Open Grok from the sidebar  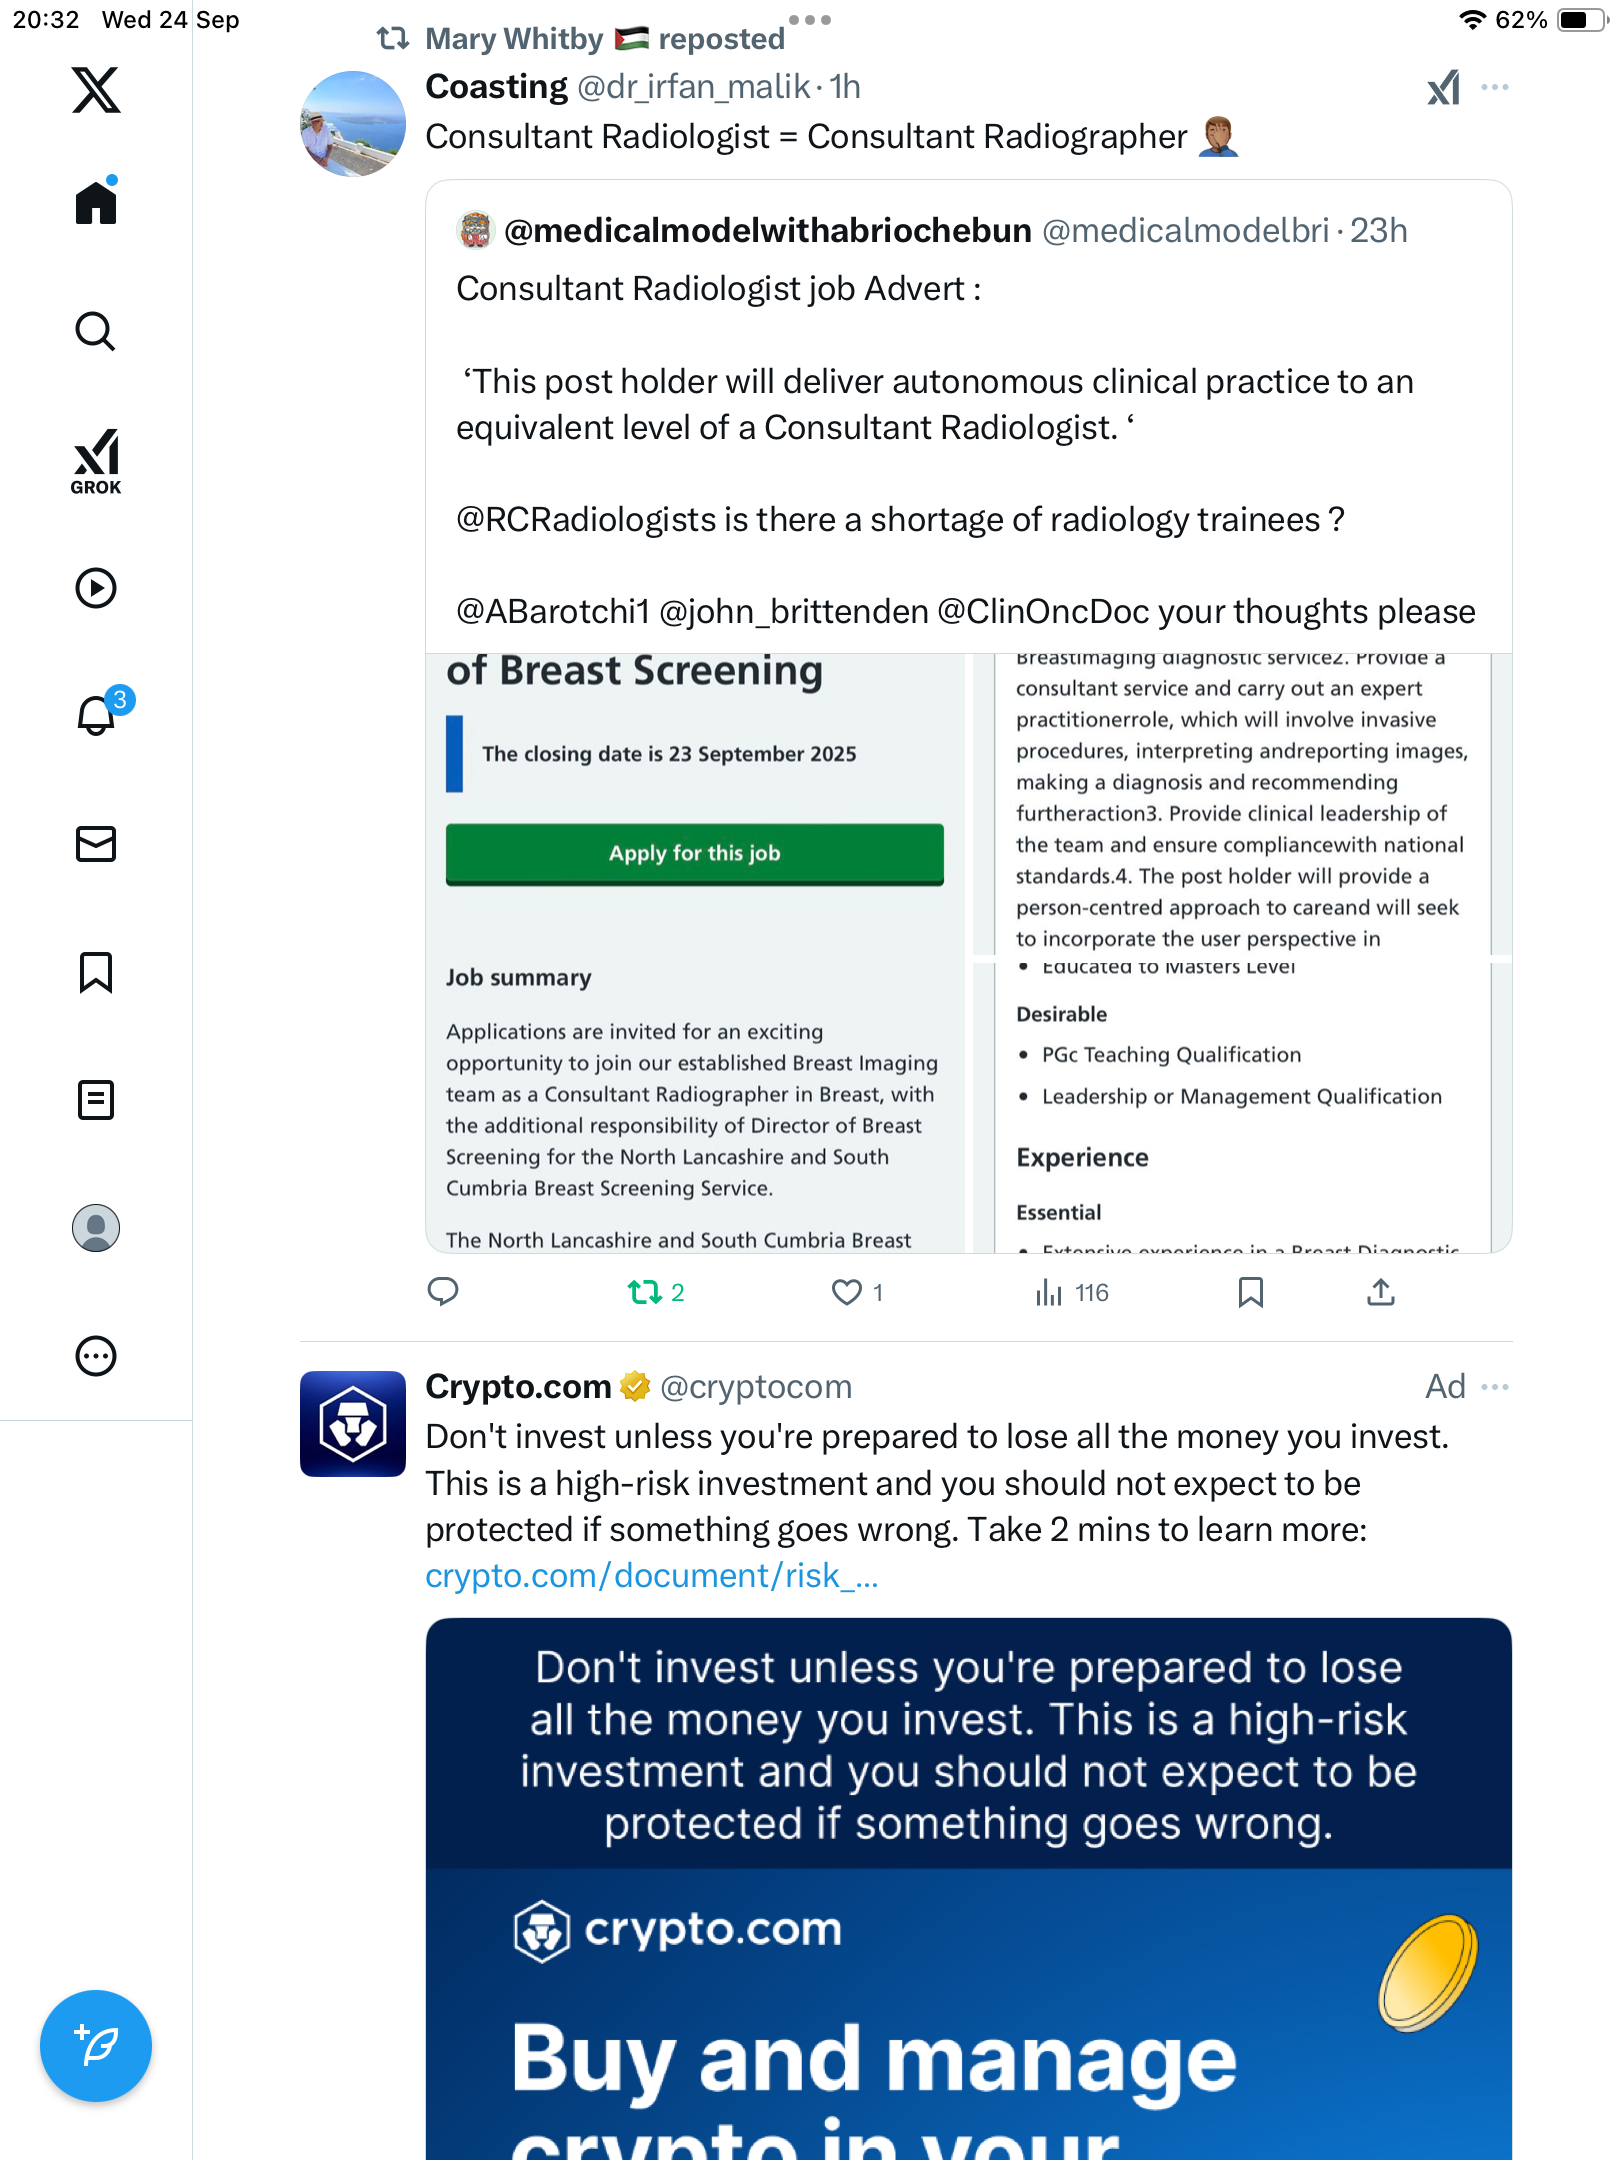point(96,461)
